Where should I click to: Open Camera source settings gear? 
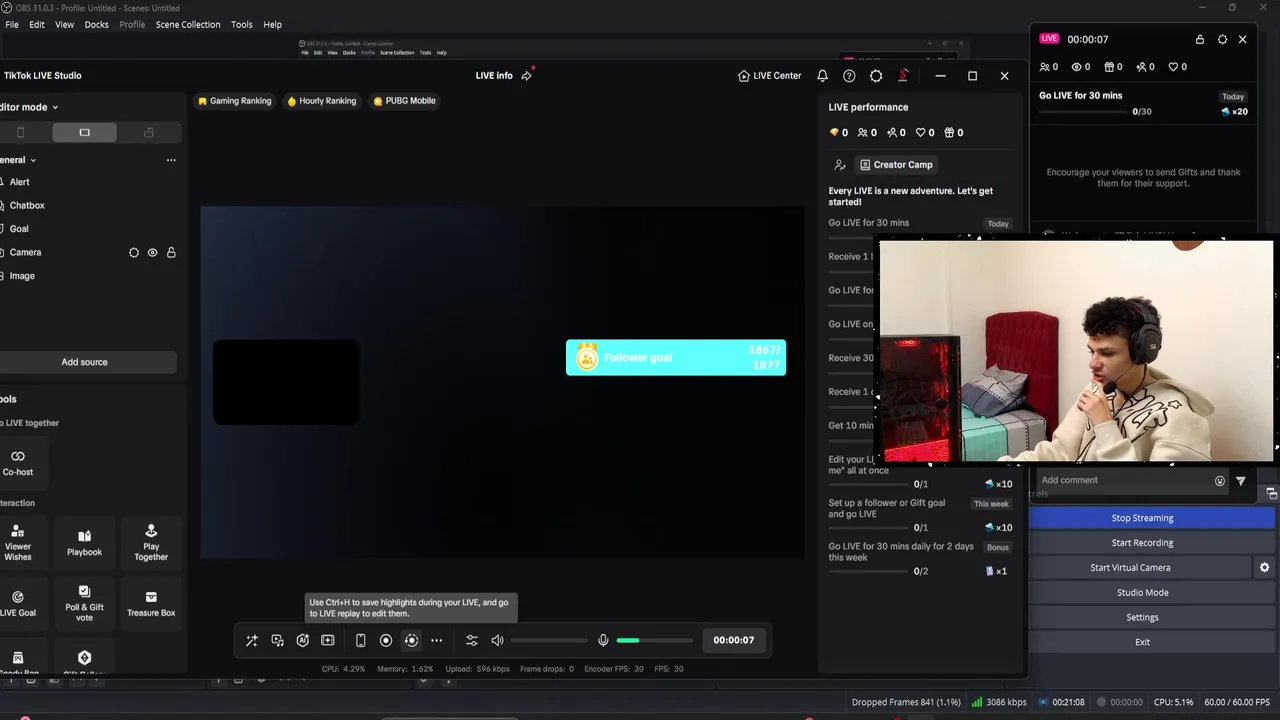click(134, 253)
